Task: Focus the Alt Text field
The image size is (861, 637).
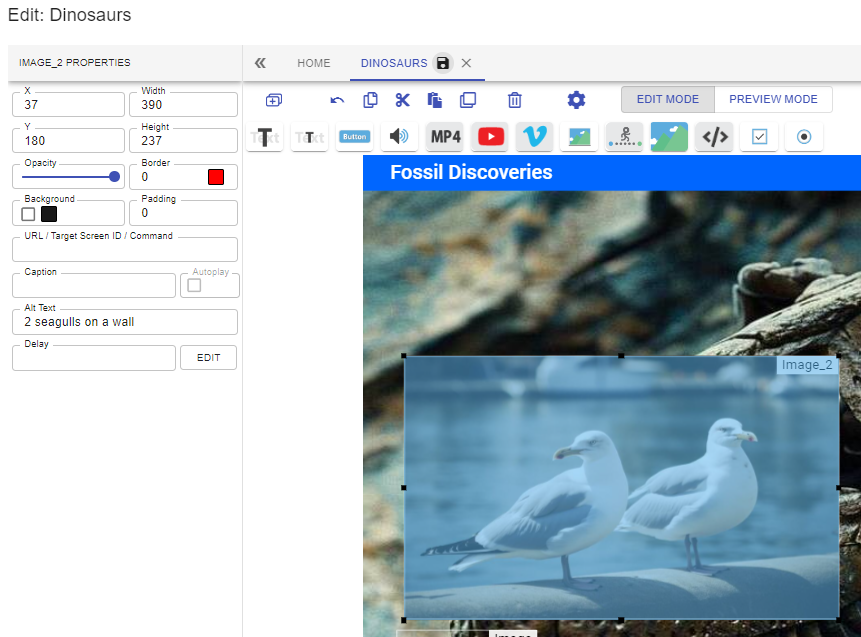Action: pyautogui.click(x=125, y=322)
